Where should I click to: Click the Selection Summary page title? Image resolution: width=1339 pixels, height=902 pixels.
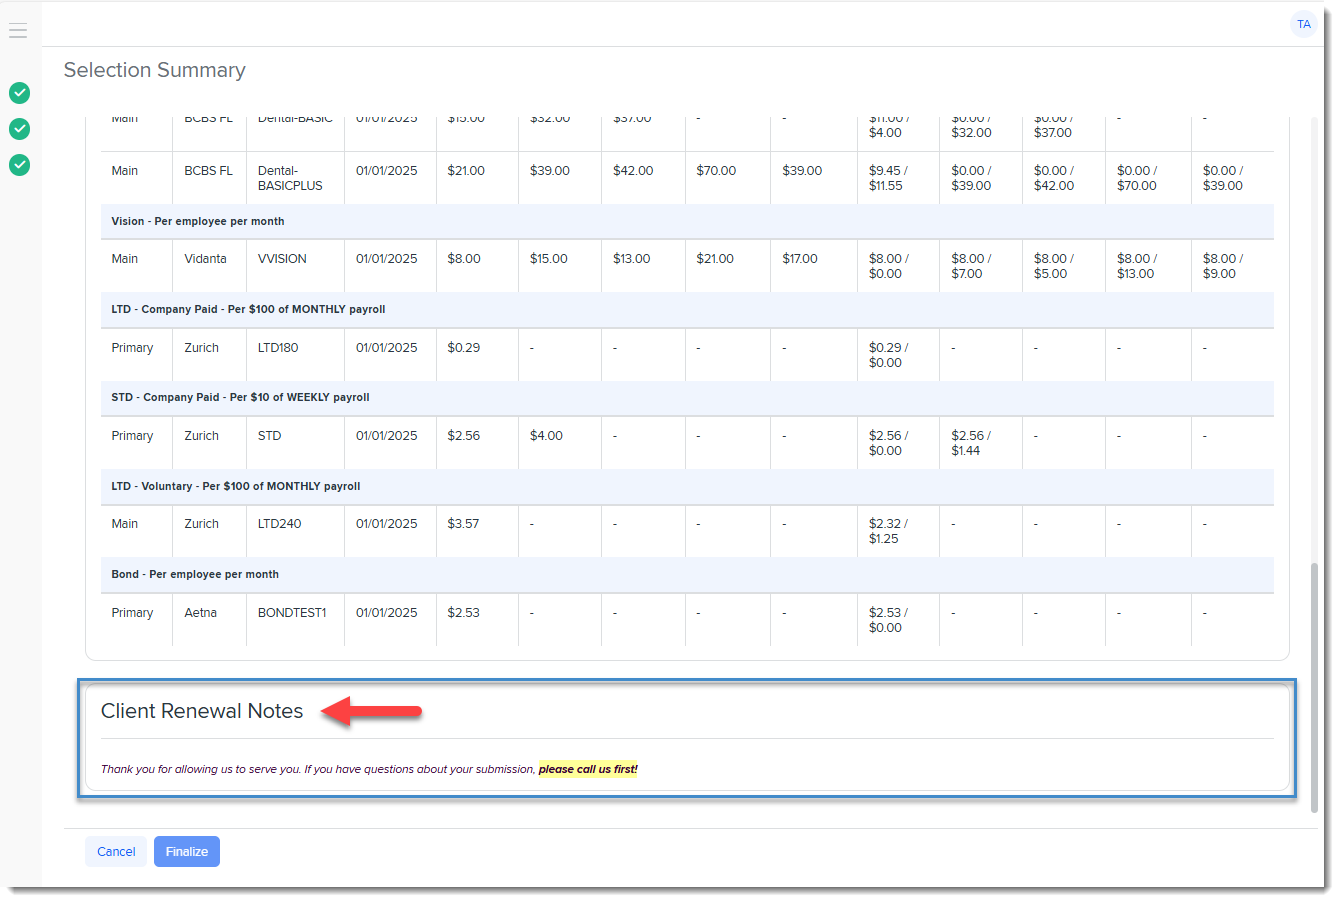click(x=155, y=70)
